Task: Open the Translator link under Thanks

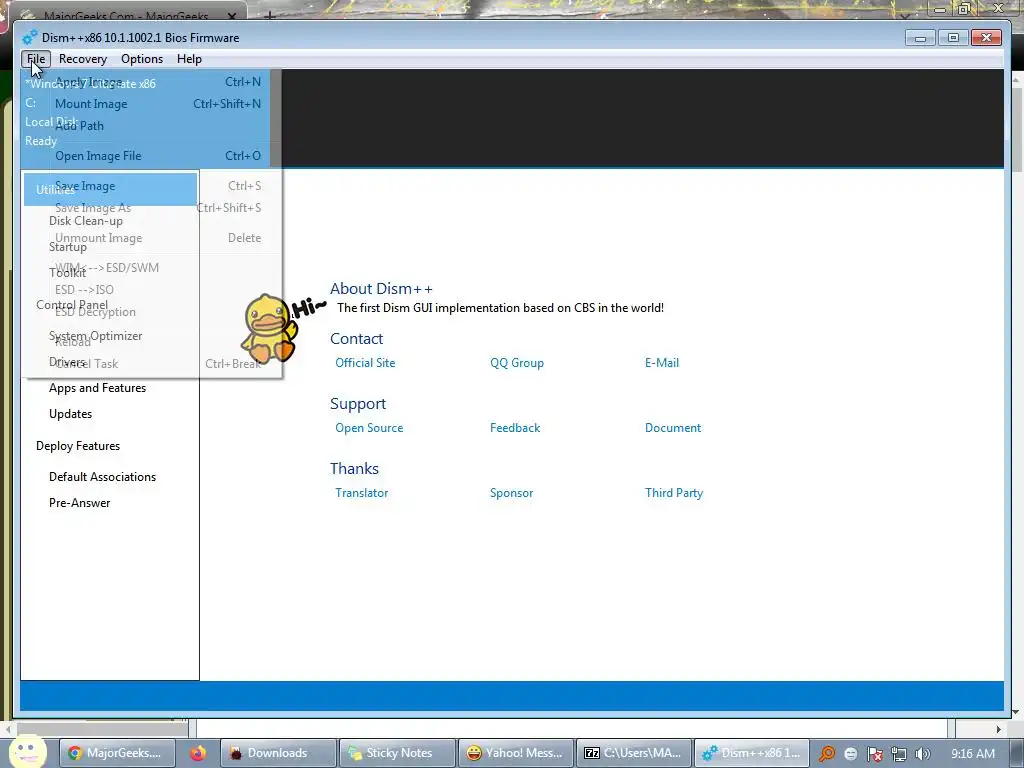Action: click(361, 493)
